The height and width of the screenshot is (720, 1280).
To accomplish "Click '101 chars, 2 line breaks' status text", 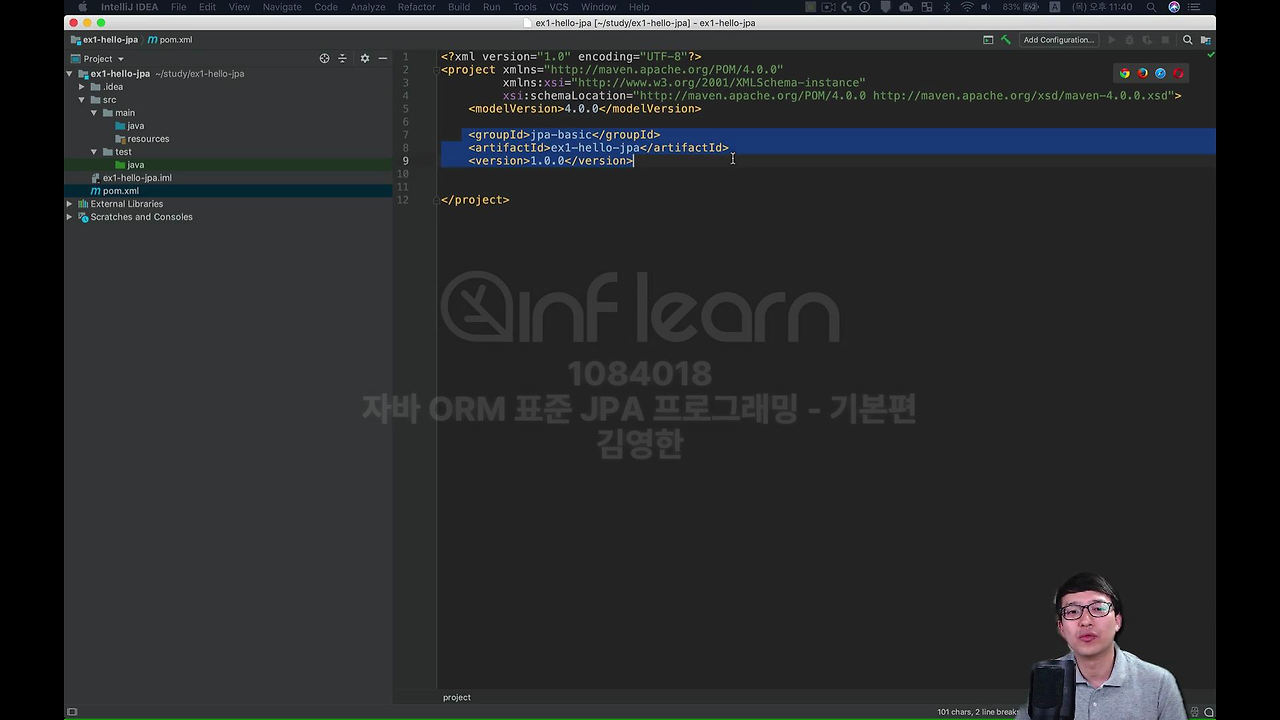I will [978, 712].
